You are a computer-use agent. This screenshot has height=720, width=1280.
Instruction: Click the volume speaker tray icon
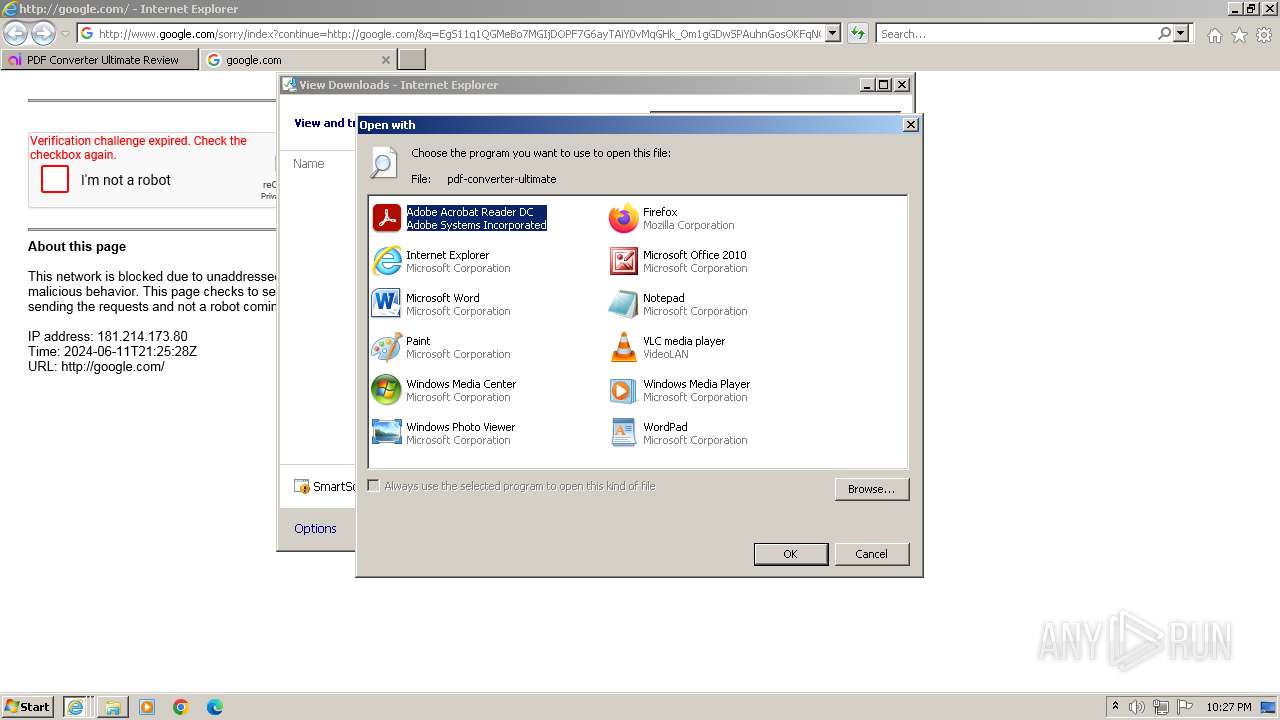coord(1137,707)
